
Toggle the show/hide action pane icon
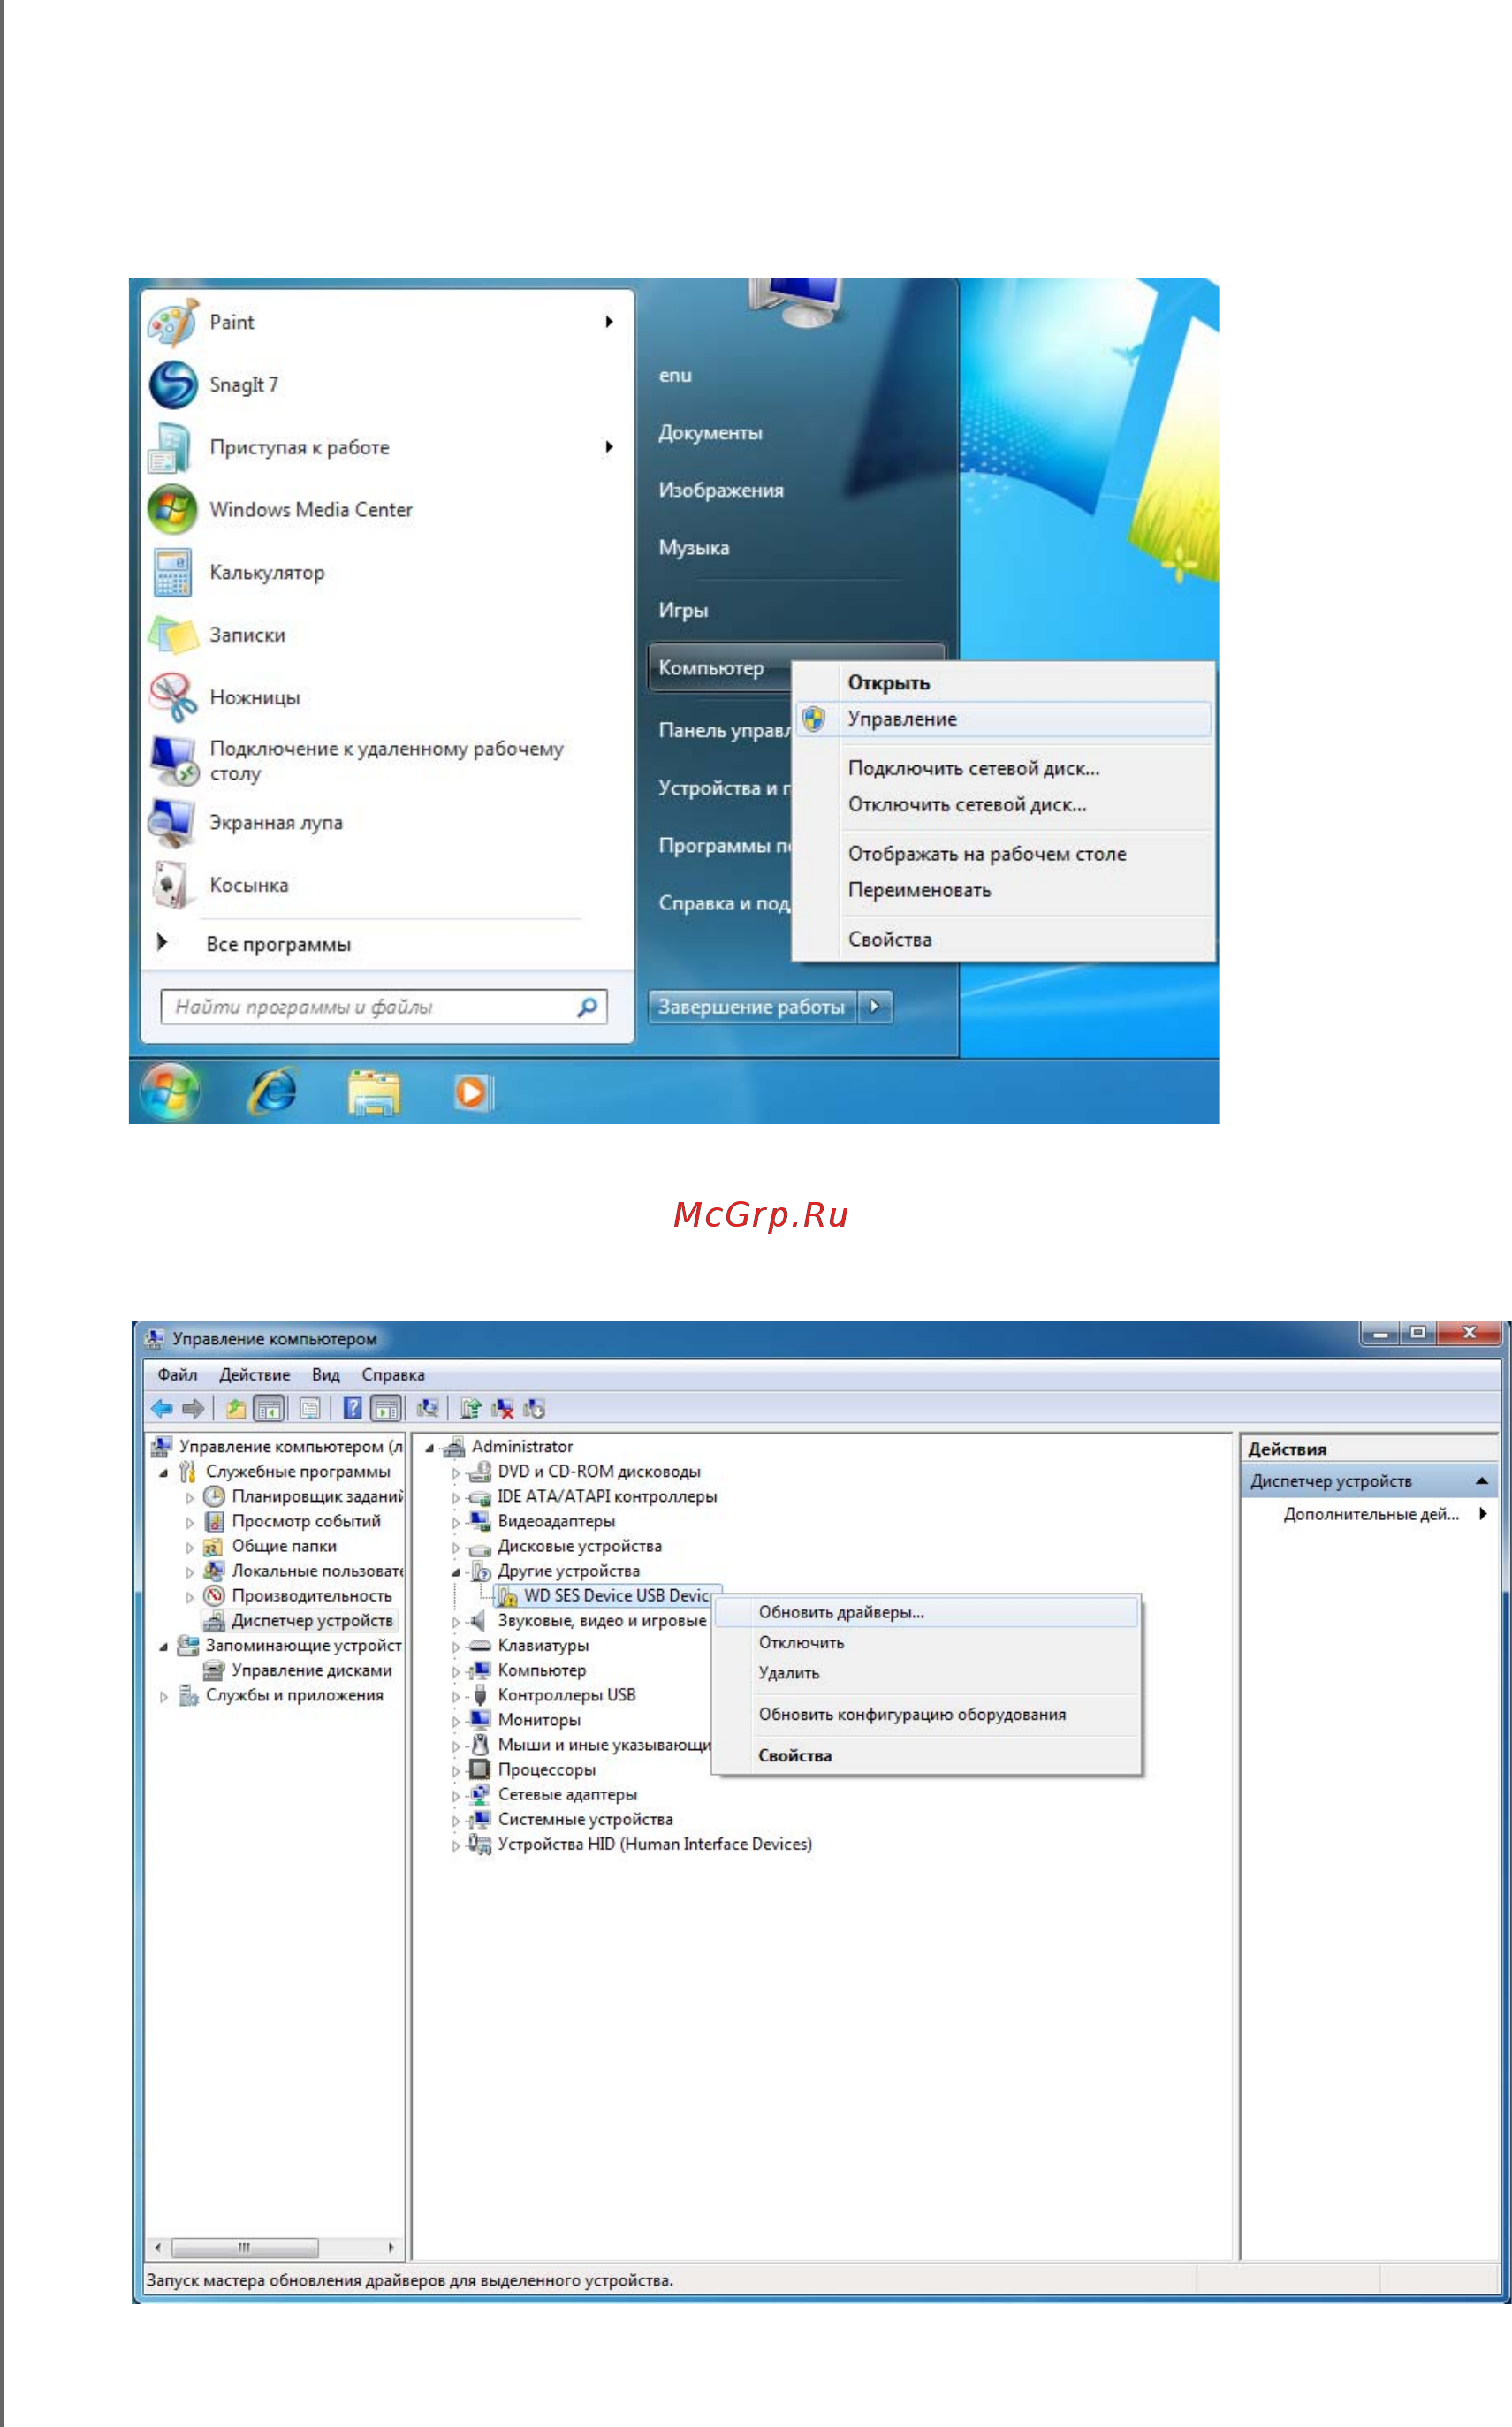(385, 1408)
